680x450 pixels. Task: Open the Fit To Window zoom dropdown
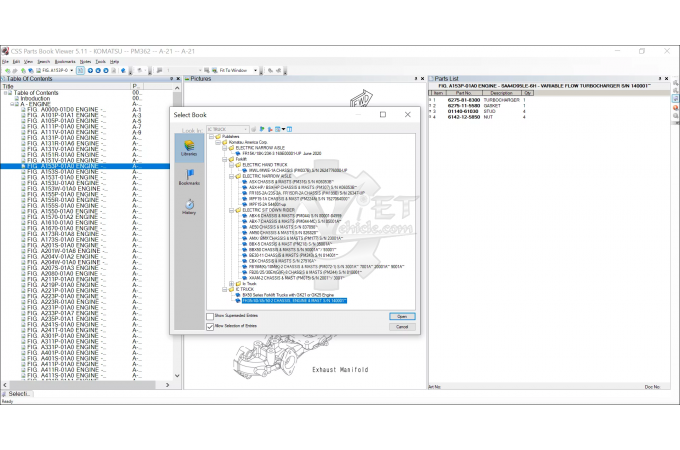[x=255, y=70]
